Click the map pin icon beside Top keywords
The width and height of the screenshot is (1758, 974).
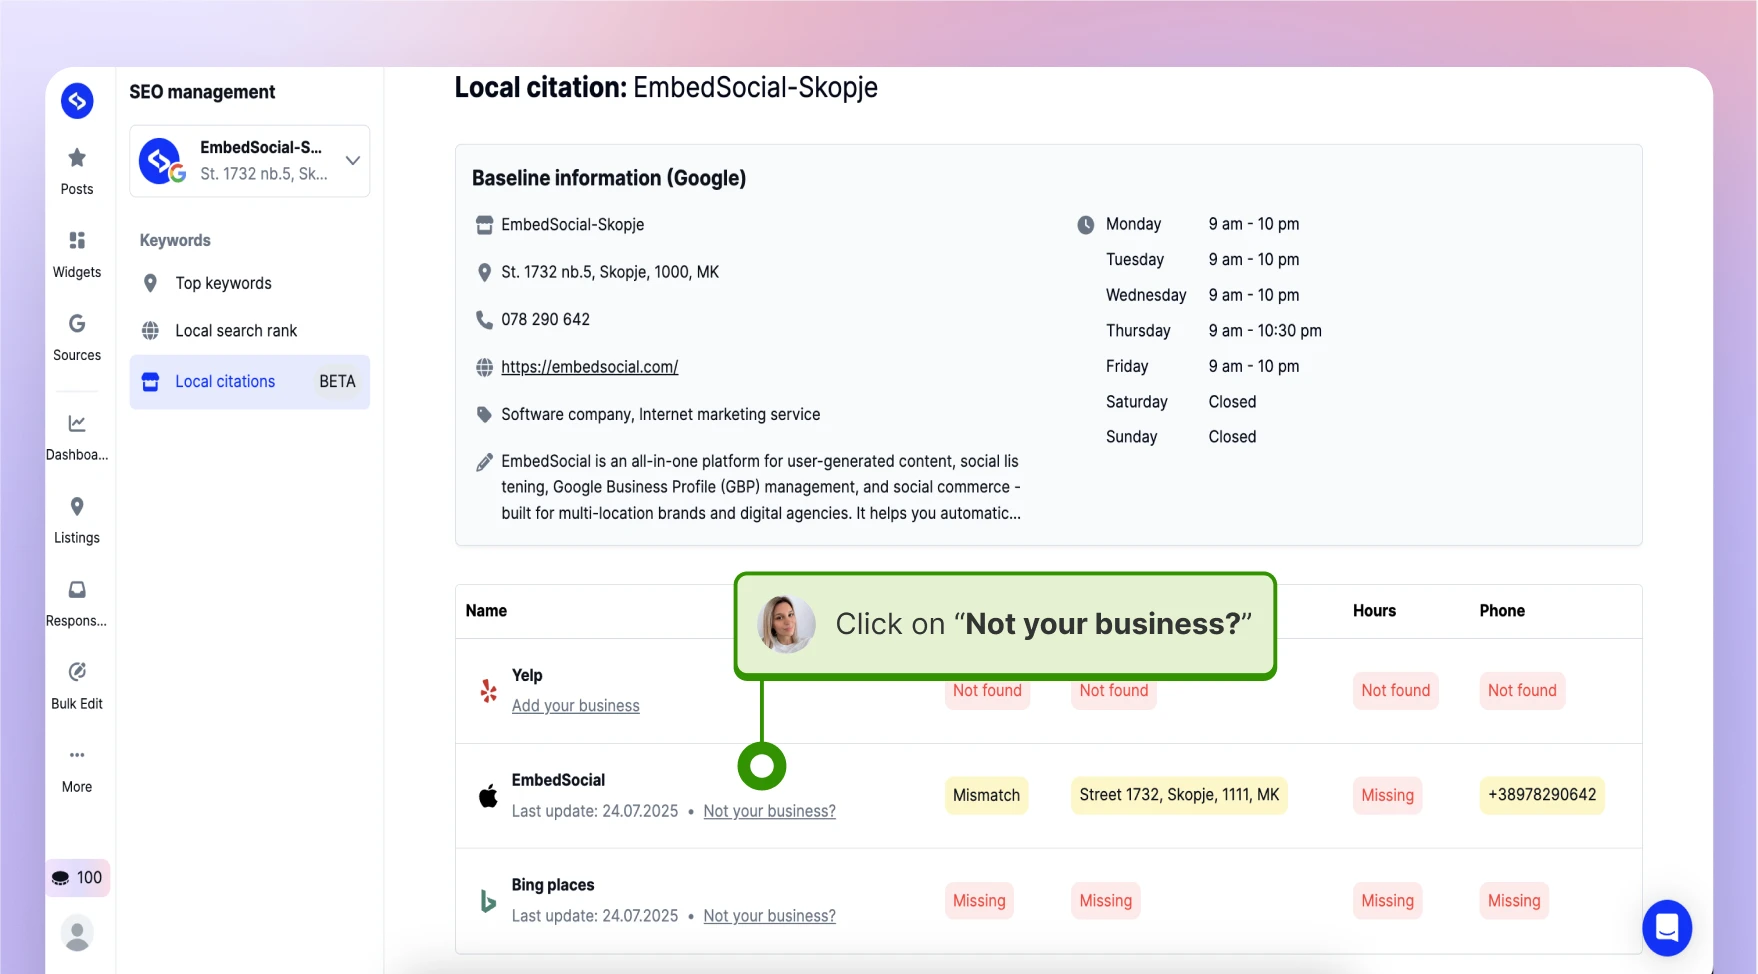tap(150, 283)
